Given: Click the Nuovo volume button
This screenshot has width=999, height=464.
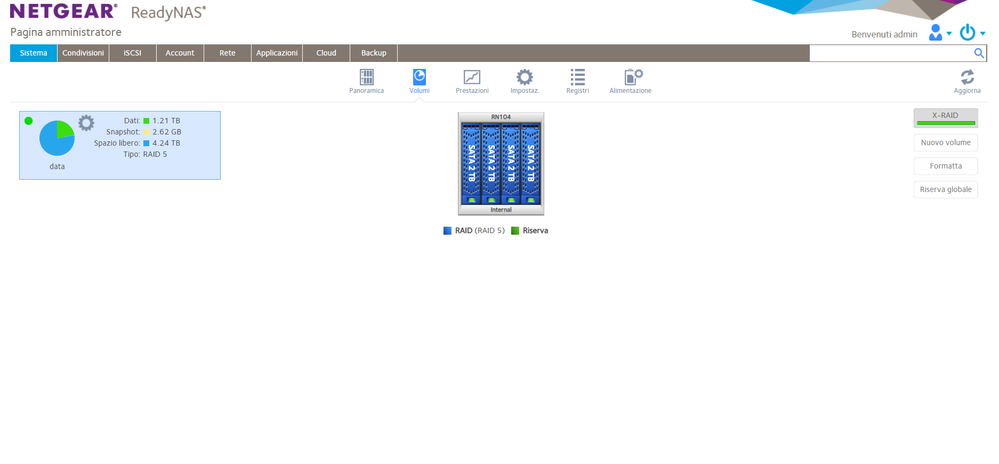Looking at the screenshot, I should coord(945,143).
